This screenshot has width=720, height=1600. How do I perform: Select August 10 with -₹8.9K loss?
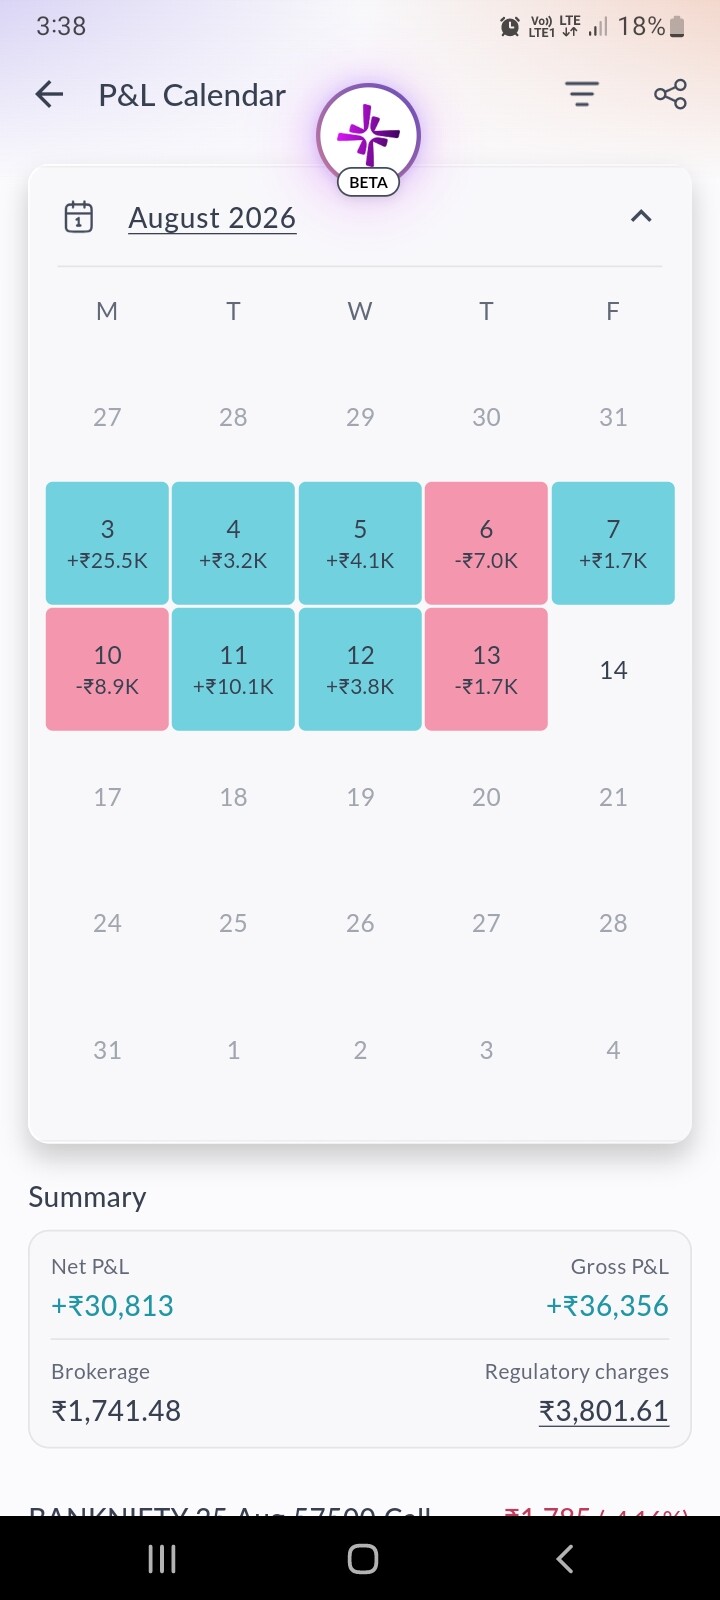[107, 669]
